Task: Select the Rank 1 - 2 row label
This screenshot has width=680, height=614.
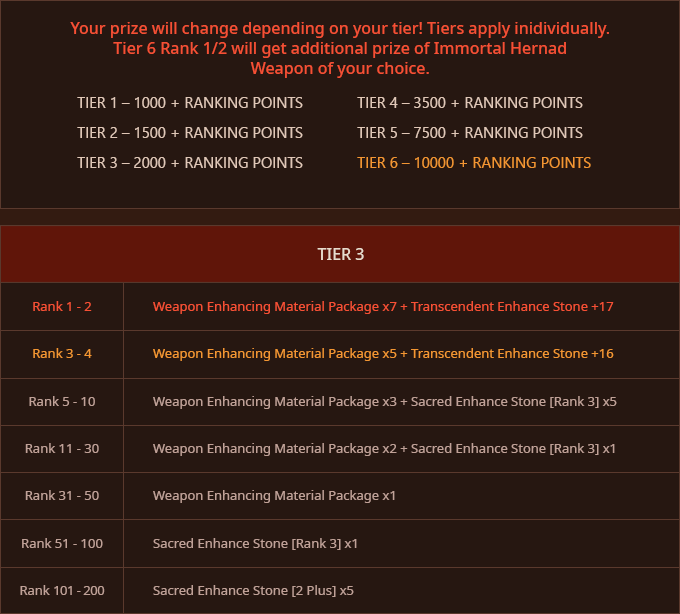Action: [62, 306]
